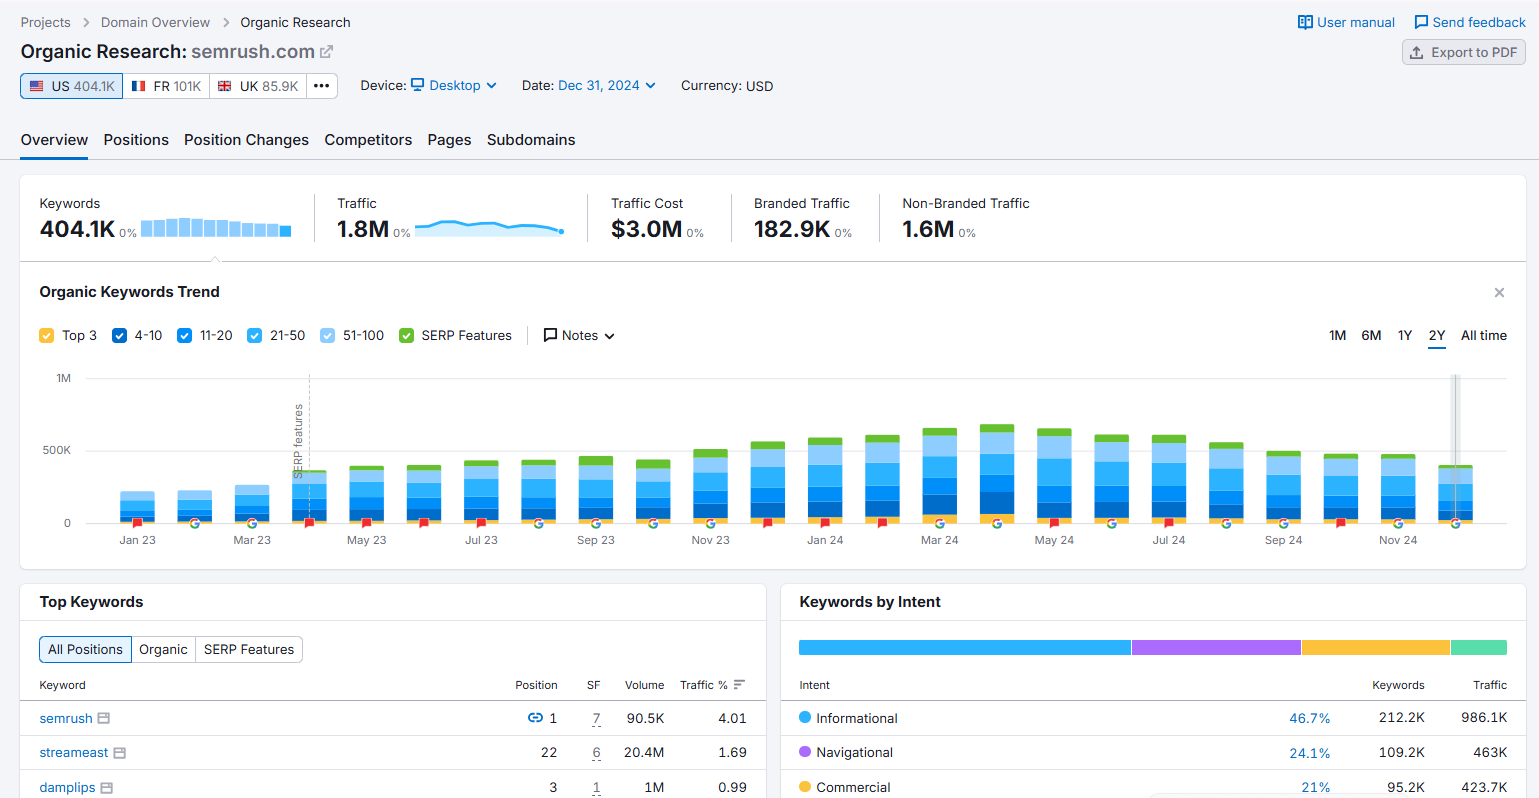Switch to the Positions tab
The image size is (1539, 798).
[136, 140]
